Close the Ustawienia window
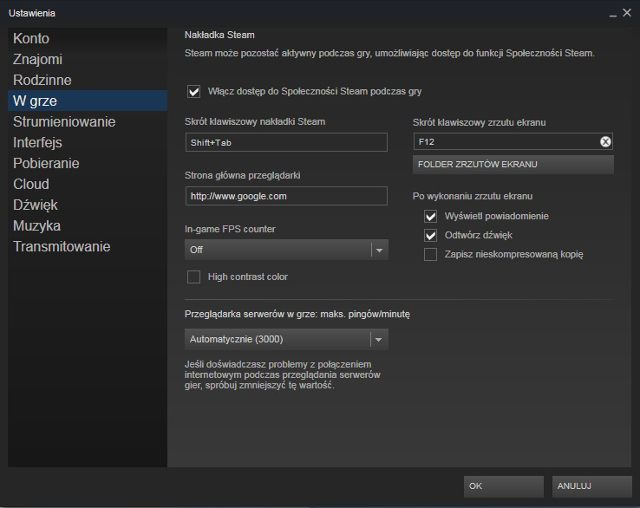This screenshot has width=640, height=508. tap(627, 13)
